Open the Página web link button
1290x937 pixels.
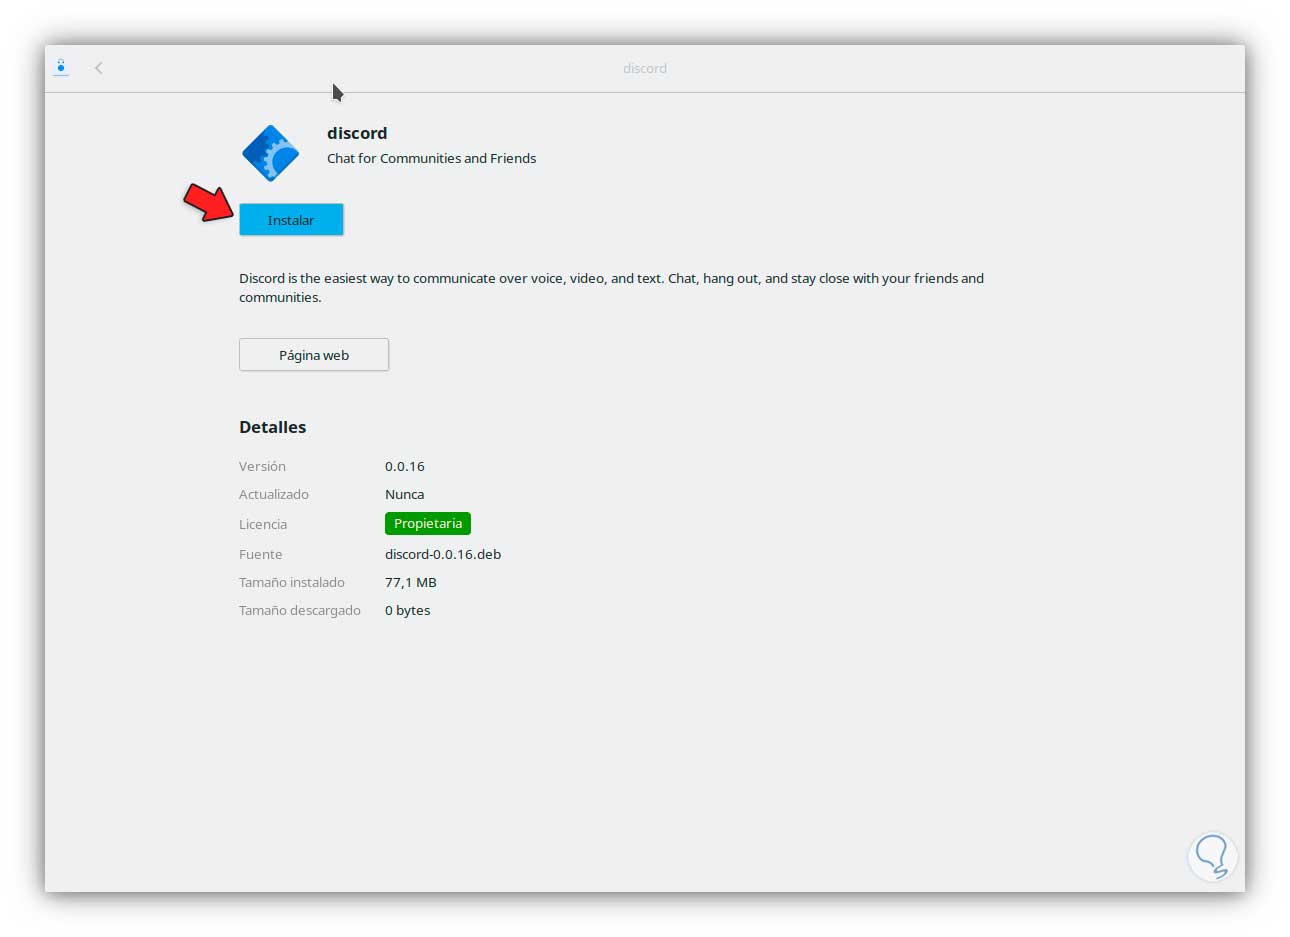point(314,355)
